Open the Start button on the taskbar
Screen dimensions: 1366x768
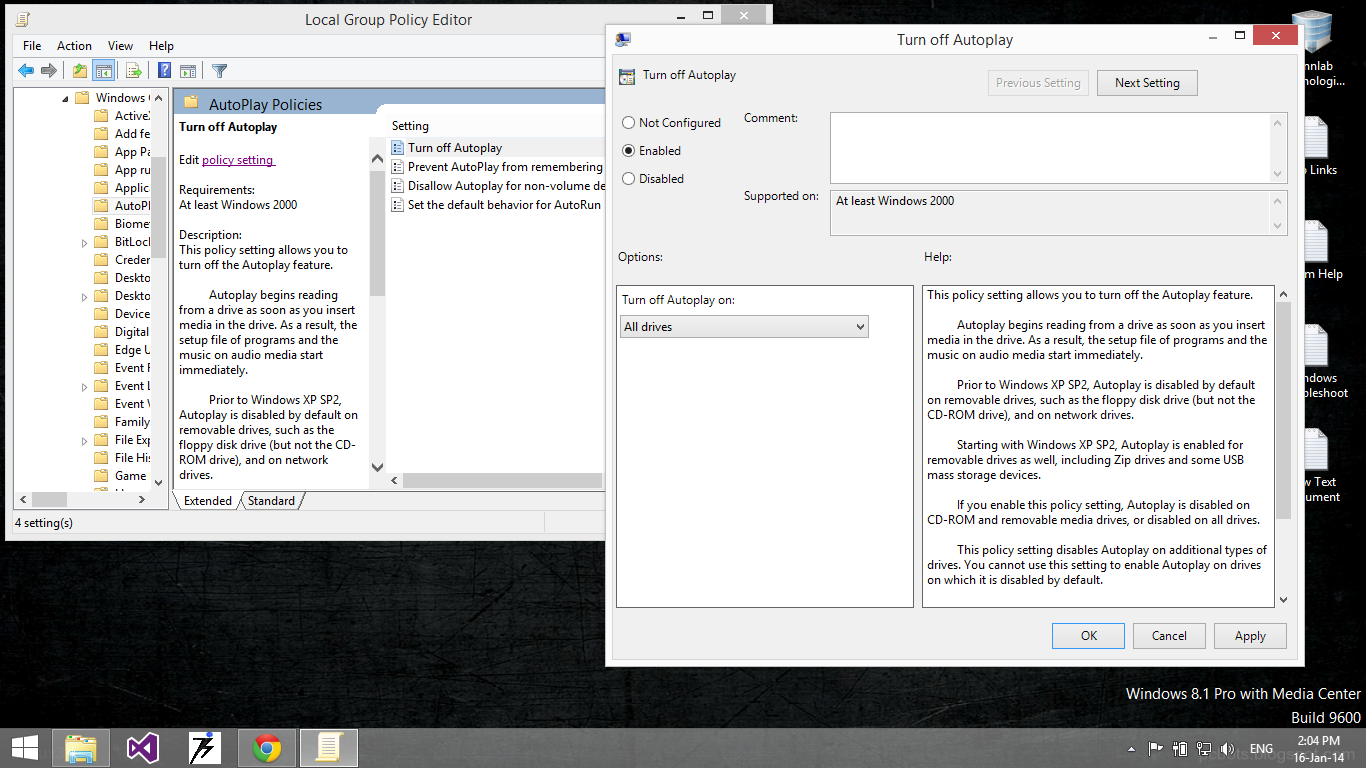coord(25,747)
